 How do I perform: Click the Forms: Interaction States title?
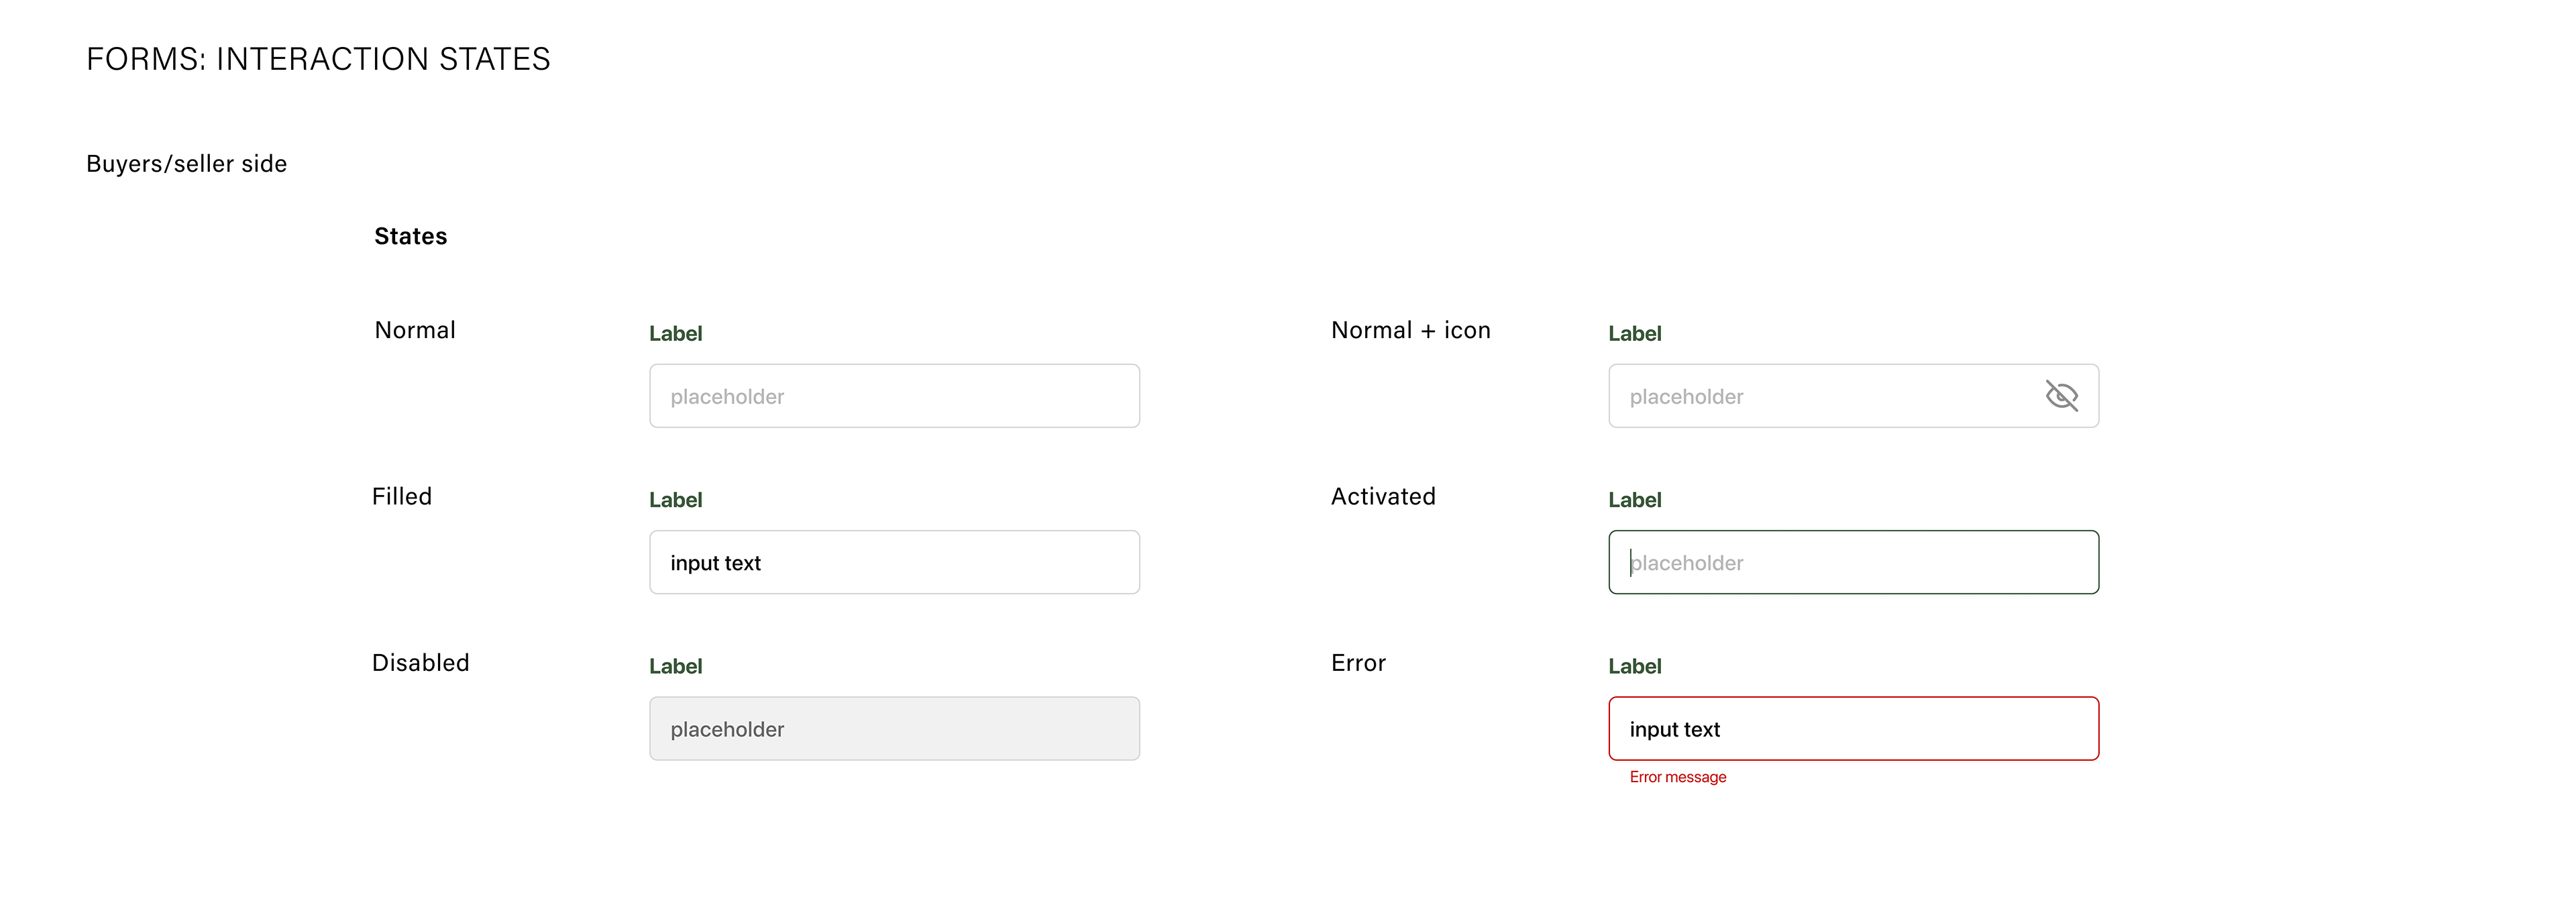(x=318, y=60)
